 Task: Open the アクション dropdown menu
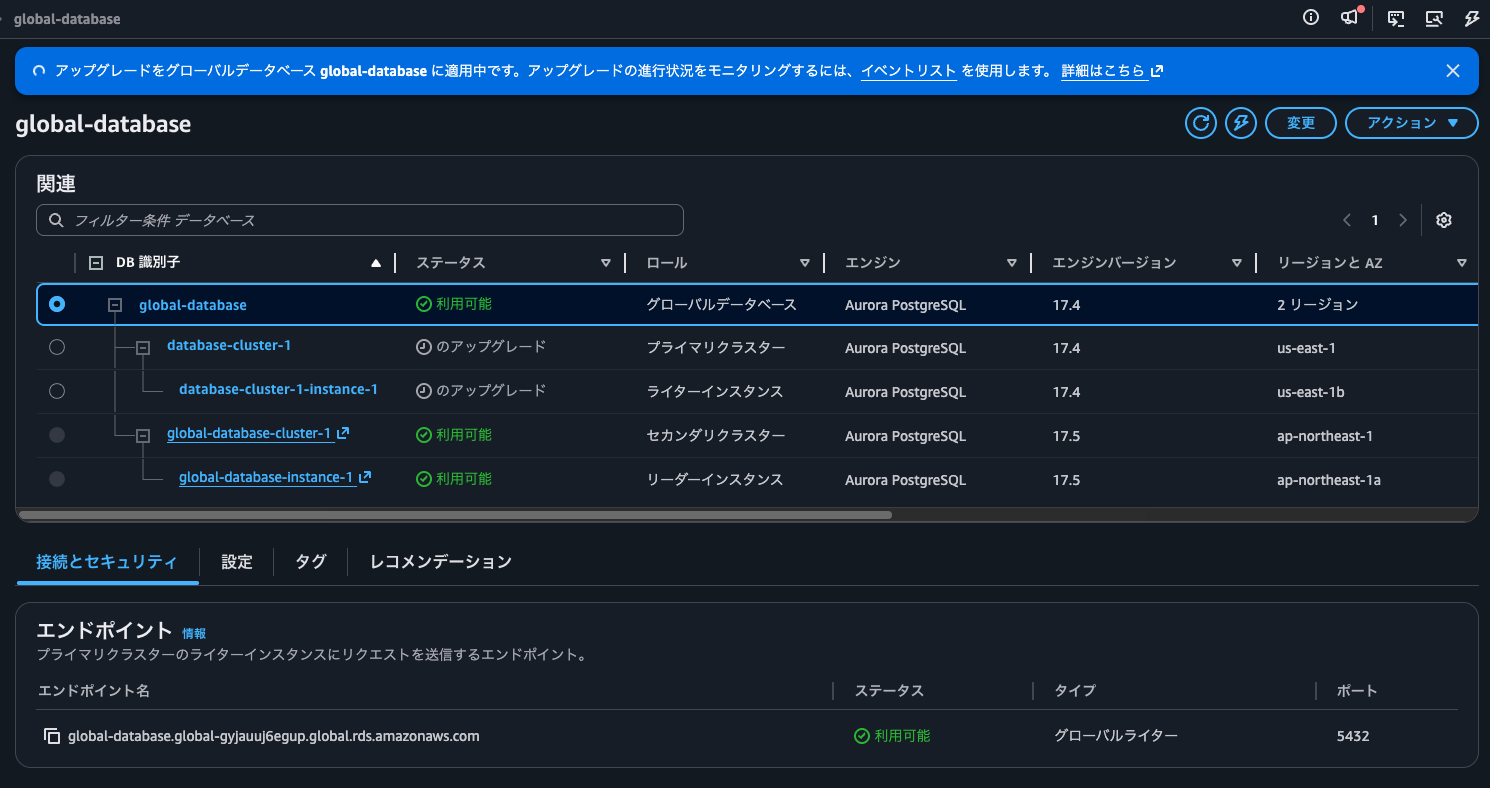(x=1411, y=122)
